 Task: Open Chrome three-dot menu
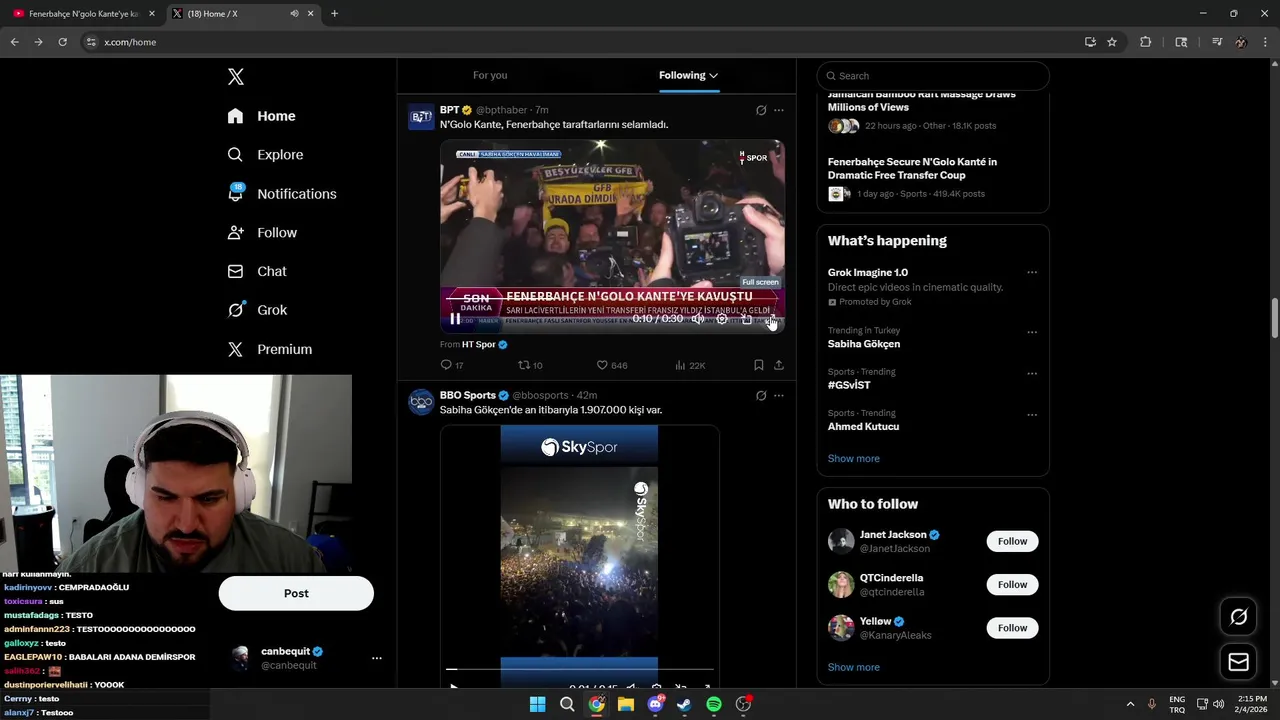coord(1265,42)
